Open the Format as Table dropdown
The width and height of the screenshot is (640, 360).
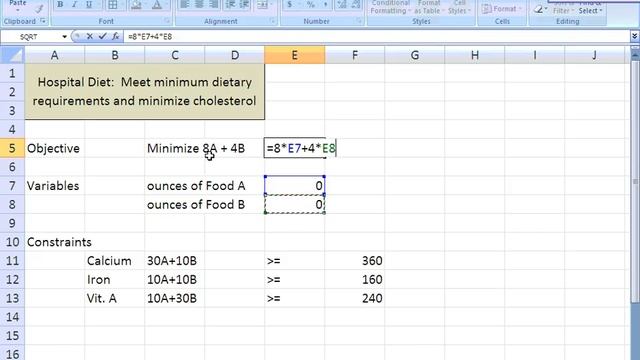pyautogui.click(x=429, y=7)
